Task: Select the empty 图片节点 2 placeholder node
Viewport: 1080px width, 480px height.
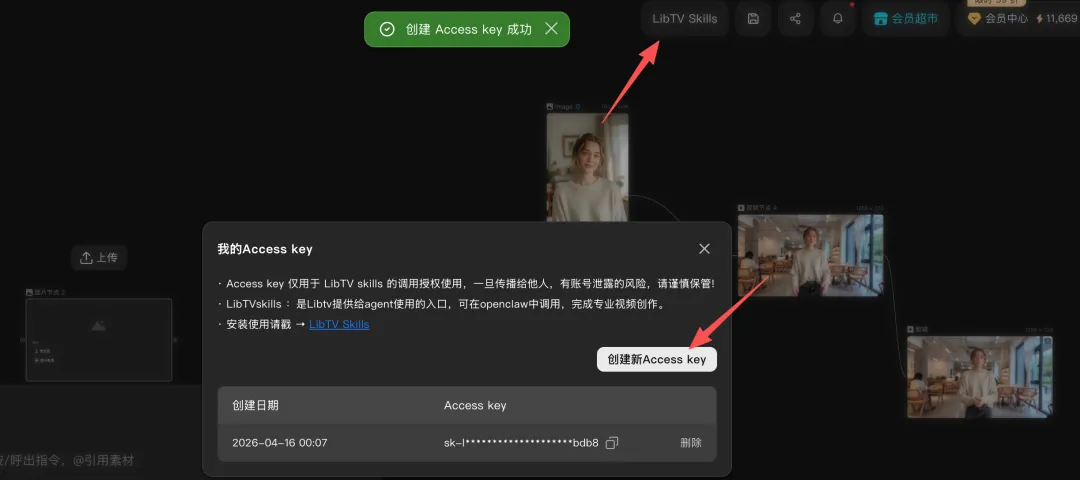Action: [98, 340]
